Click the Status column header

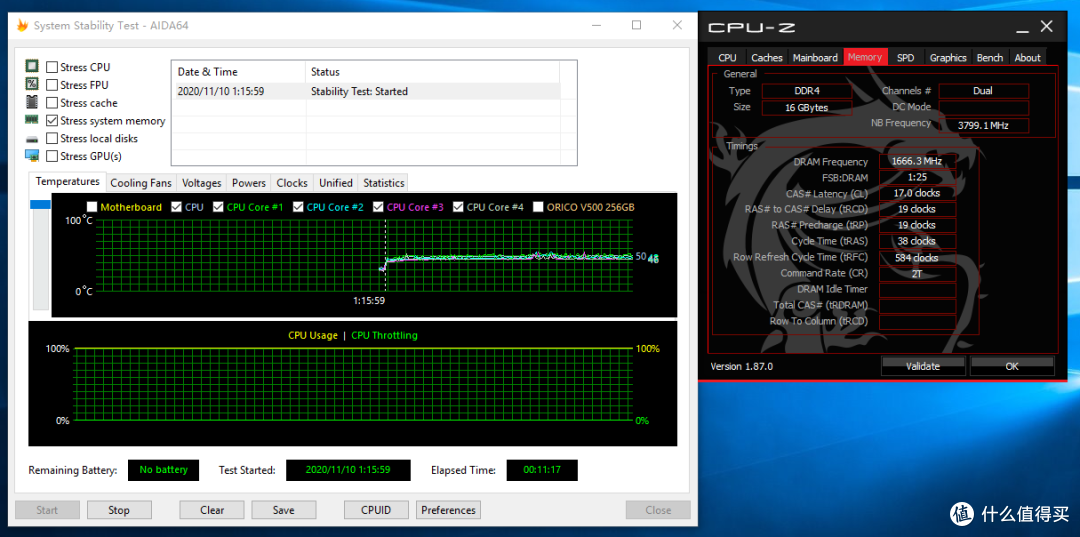tap(432, 72)
